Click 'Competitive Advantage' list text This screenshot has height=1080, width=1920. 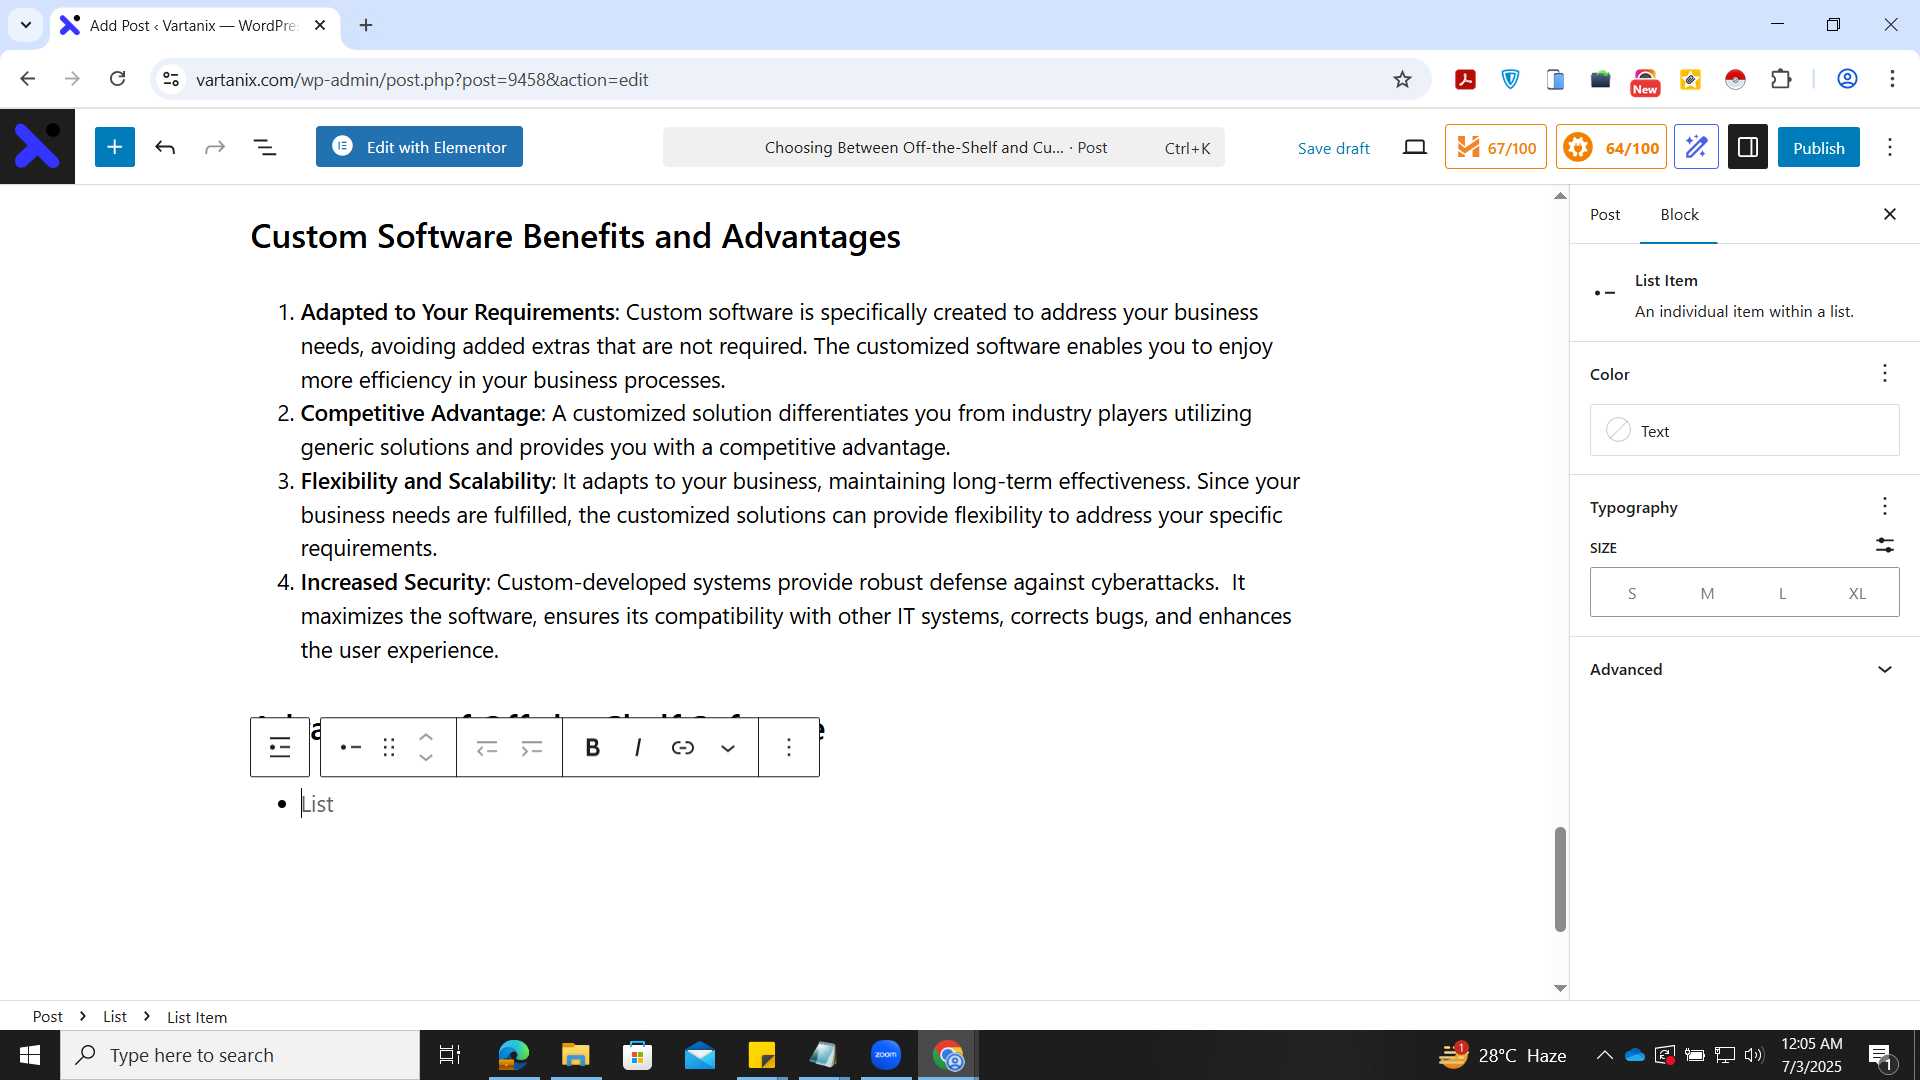click(x=420, y=413)
